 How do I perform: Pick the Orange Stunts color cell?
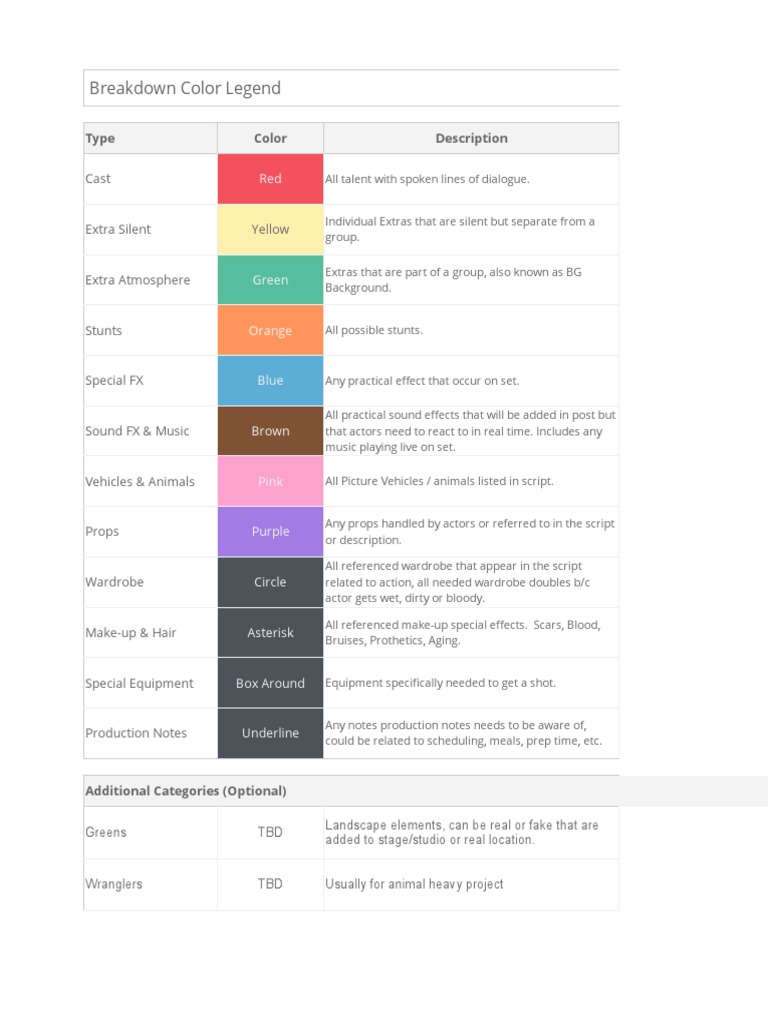click(270, 330)
